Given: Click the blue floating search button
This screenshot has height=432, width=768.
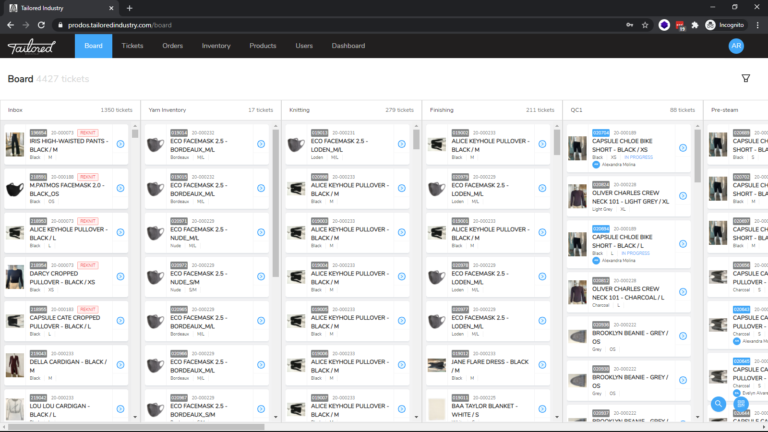Looking at the screenshot, I should [x=718, y=404].
